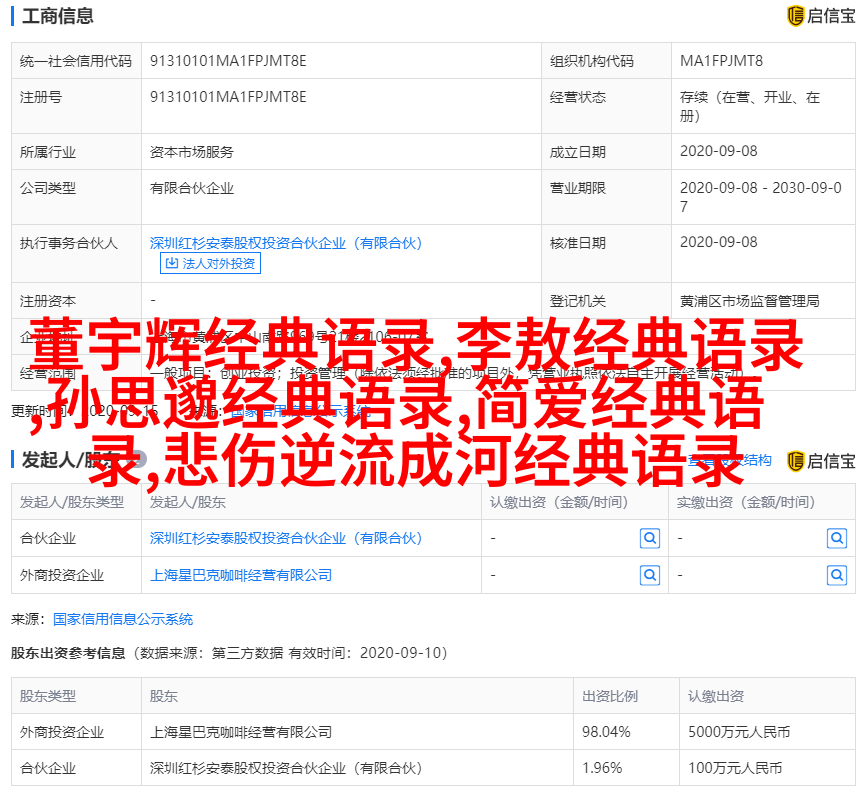The height and width of the screenshot is (790, 867).
Task: Select 营业期限 value 2020-09-08 - 2030-09-07
Action: pos(760,197)
